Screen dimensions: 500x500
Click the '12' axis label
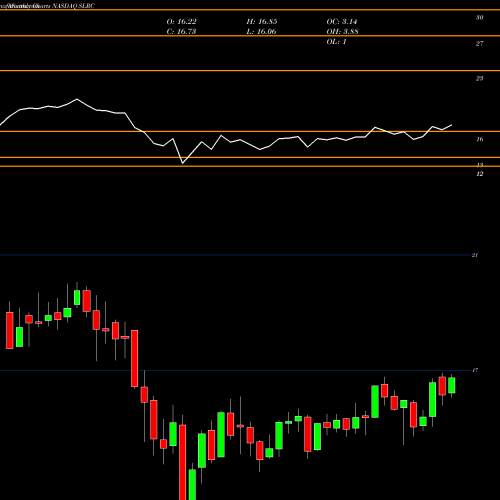click(480, 174)
